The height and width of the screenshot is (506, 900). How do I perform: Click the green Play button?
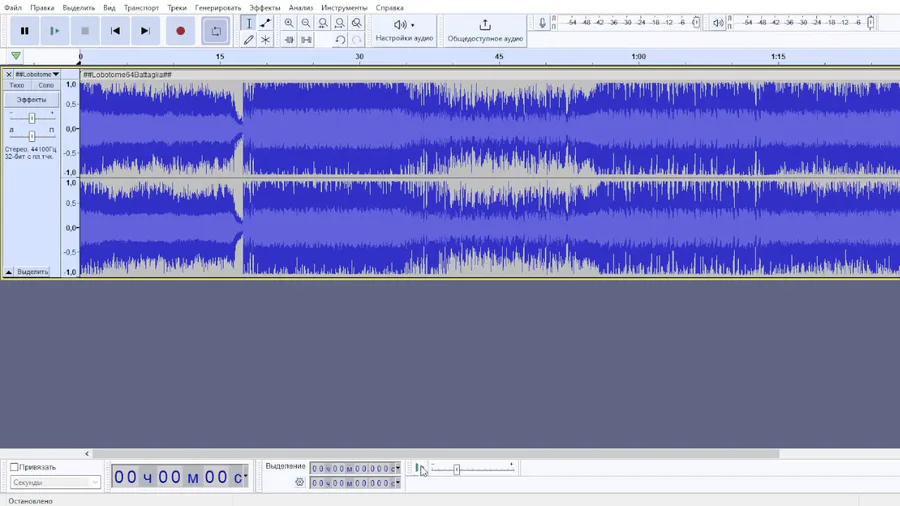tap(55, 31)
